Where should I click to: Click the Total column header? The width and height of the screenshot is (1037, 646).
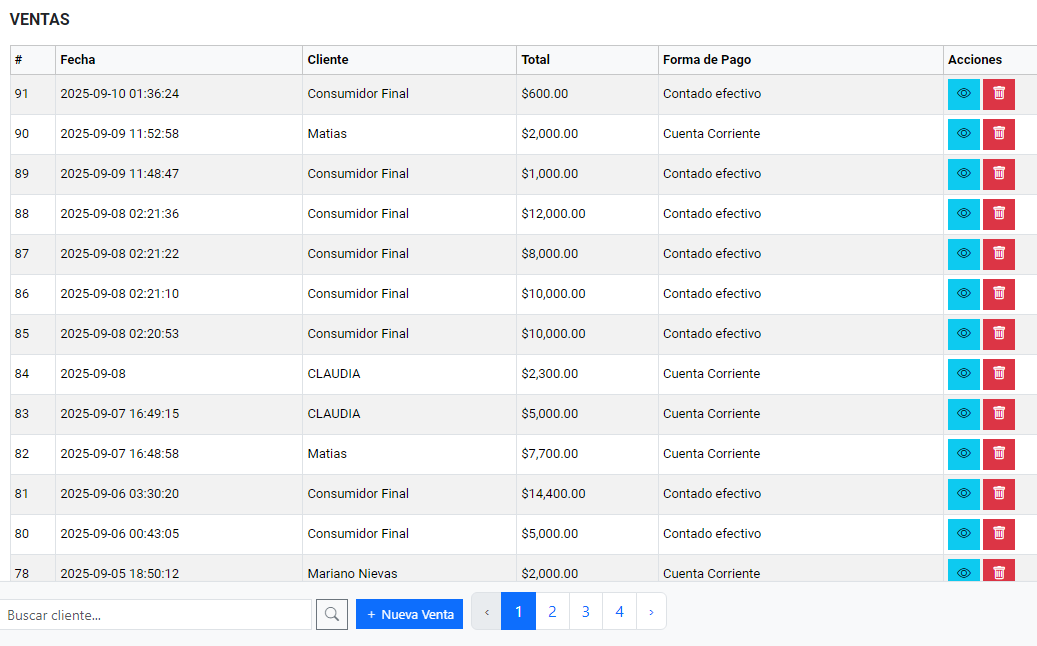[x=536, y=59]
